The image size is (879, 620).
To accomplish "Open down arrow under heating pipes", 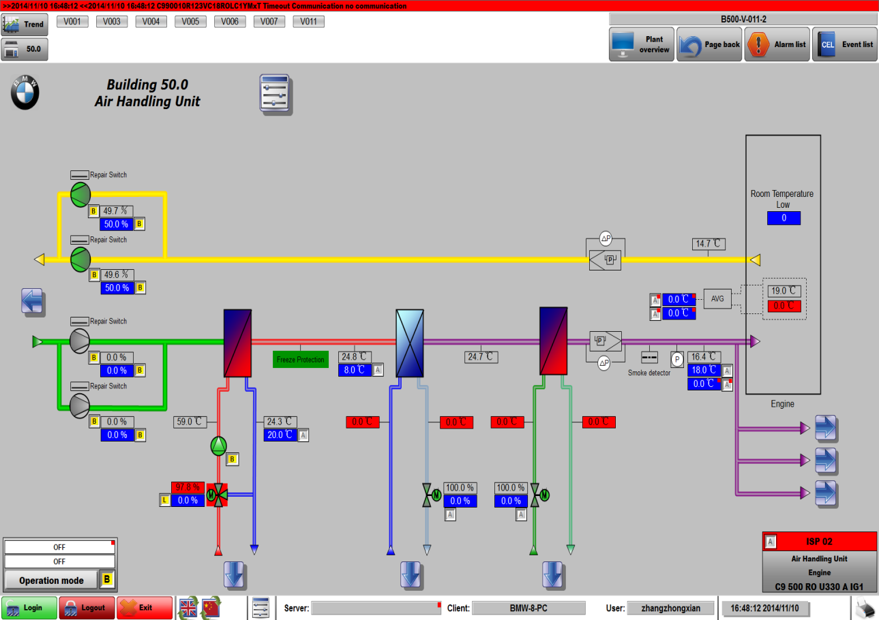I will [x=234, y=575].
